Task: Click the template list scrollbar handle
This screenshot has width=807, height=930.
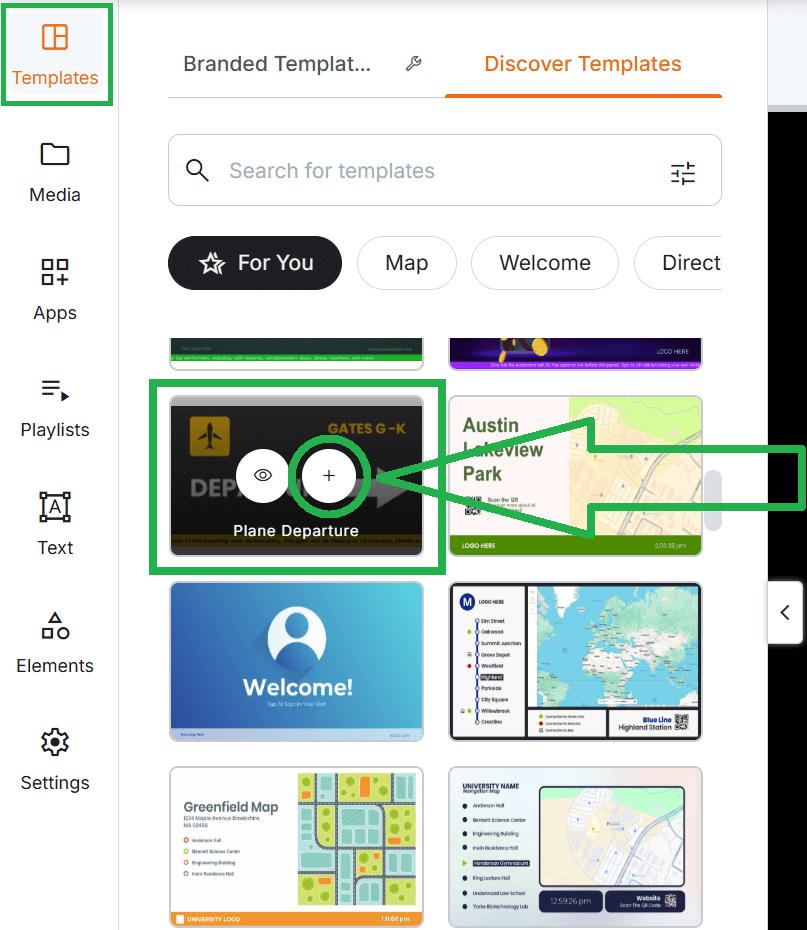Action: [x=713, y=501]
